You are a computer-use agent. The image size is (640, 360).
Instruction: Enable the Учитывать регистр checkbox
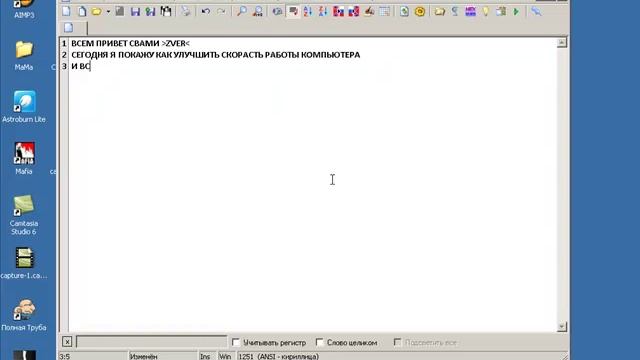click(x=236, y=342)
